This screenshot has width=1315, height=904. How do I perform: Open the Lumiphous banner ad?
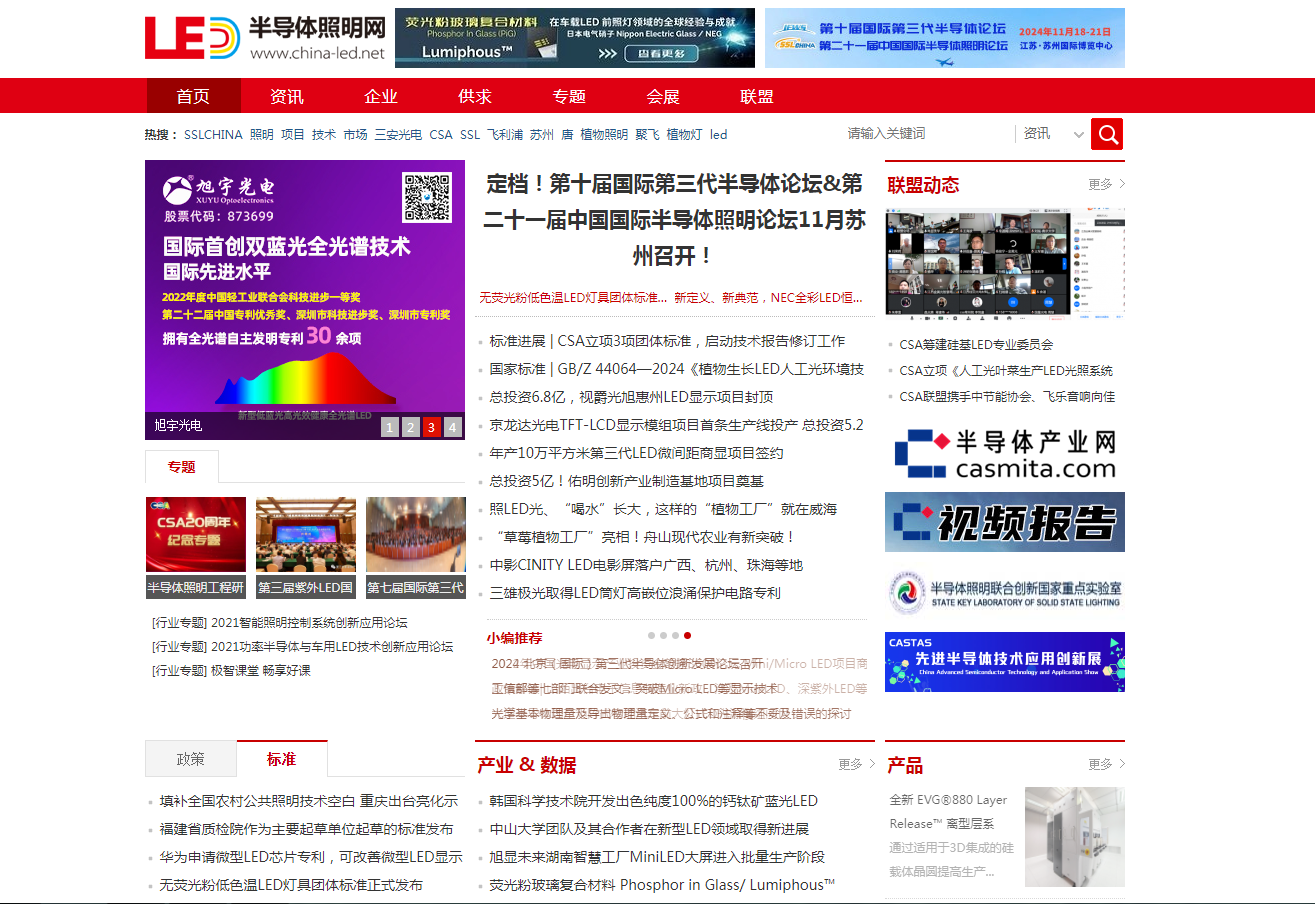tap(575, 38)
